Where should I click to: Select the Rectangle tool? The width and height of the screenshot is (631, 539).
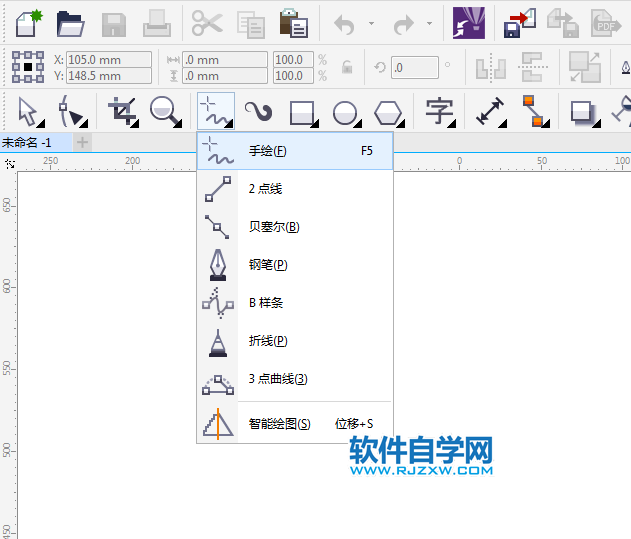302,111
